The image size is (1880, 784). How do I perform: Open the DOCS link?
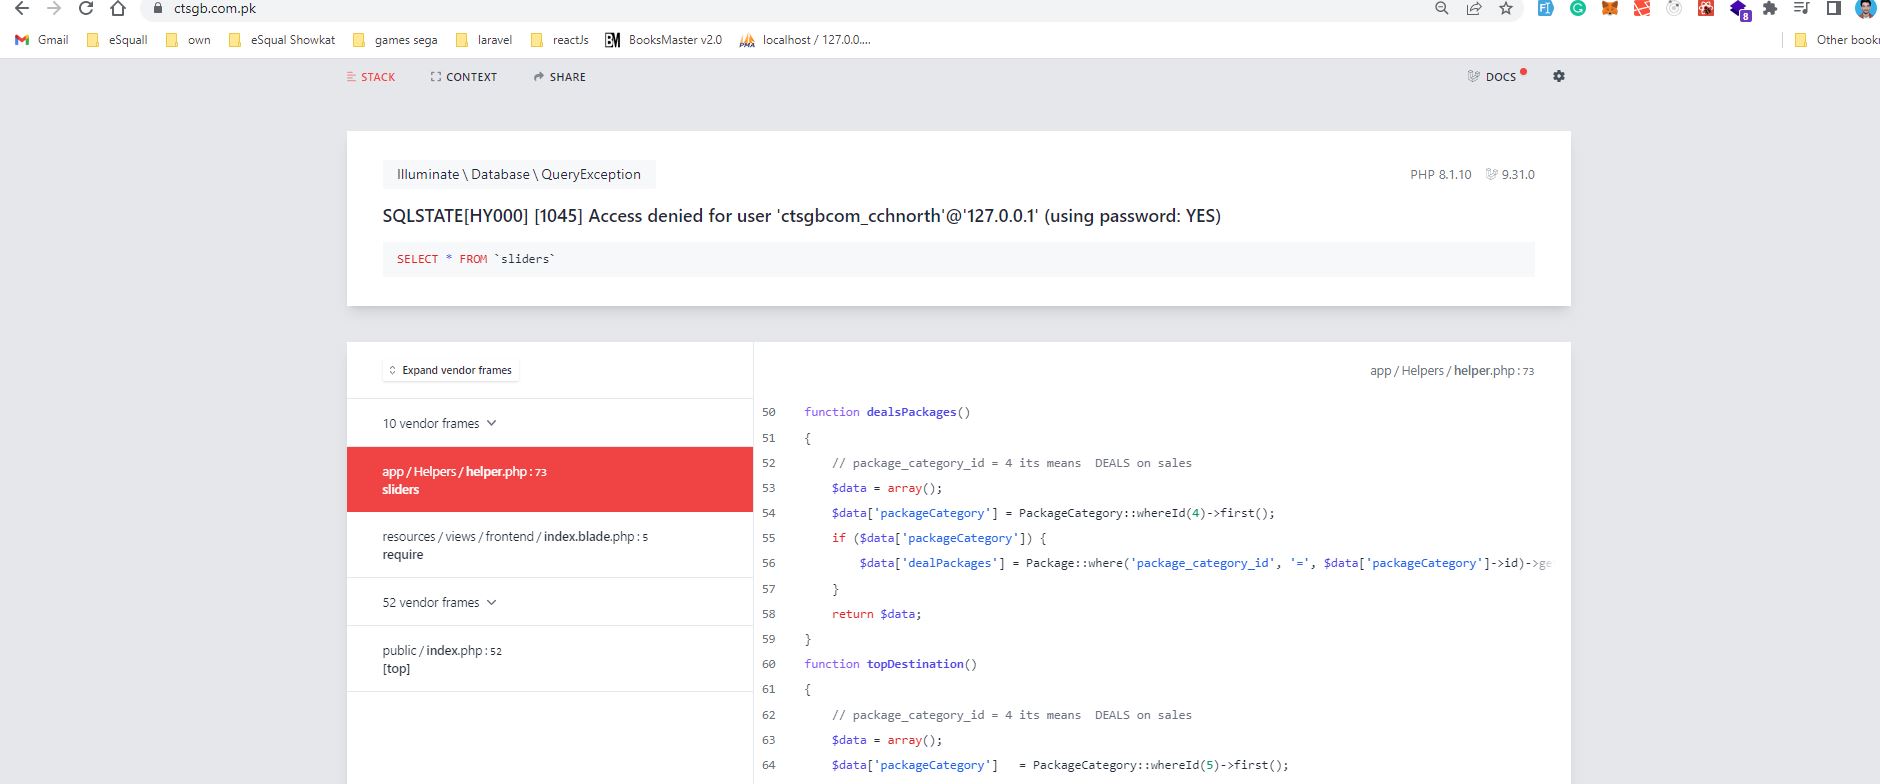click(1496, 77)
